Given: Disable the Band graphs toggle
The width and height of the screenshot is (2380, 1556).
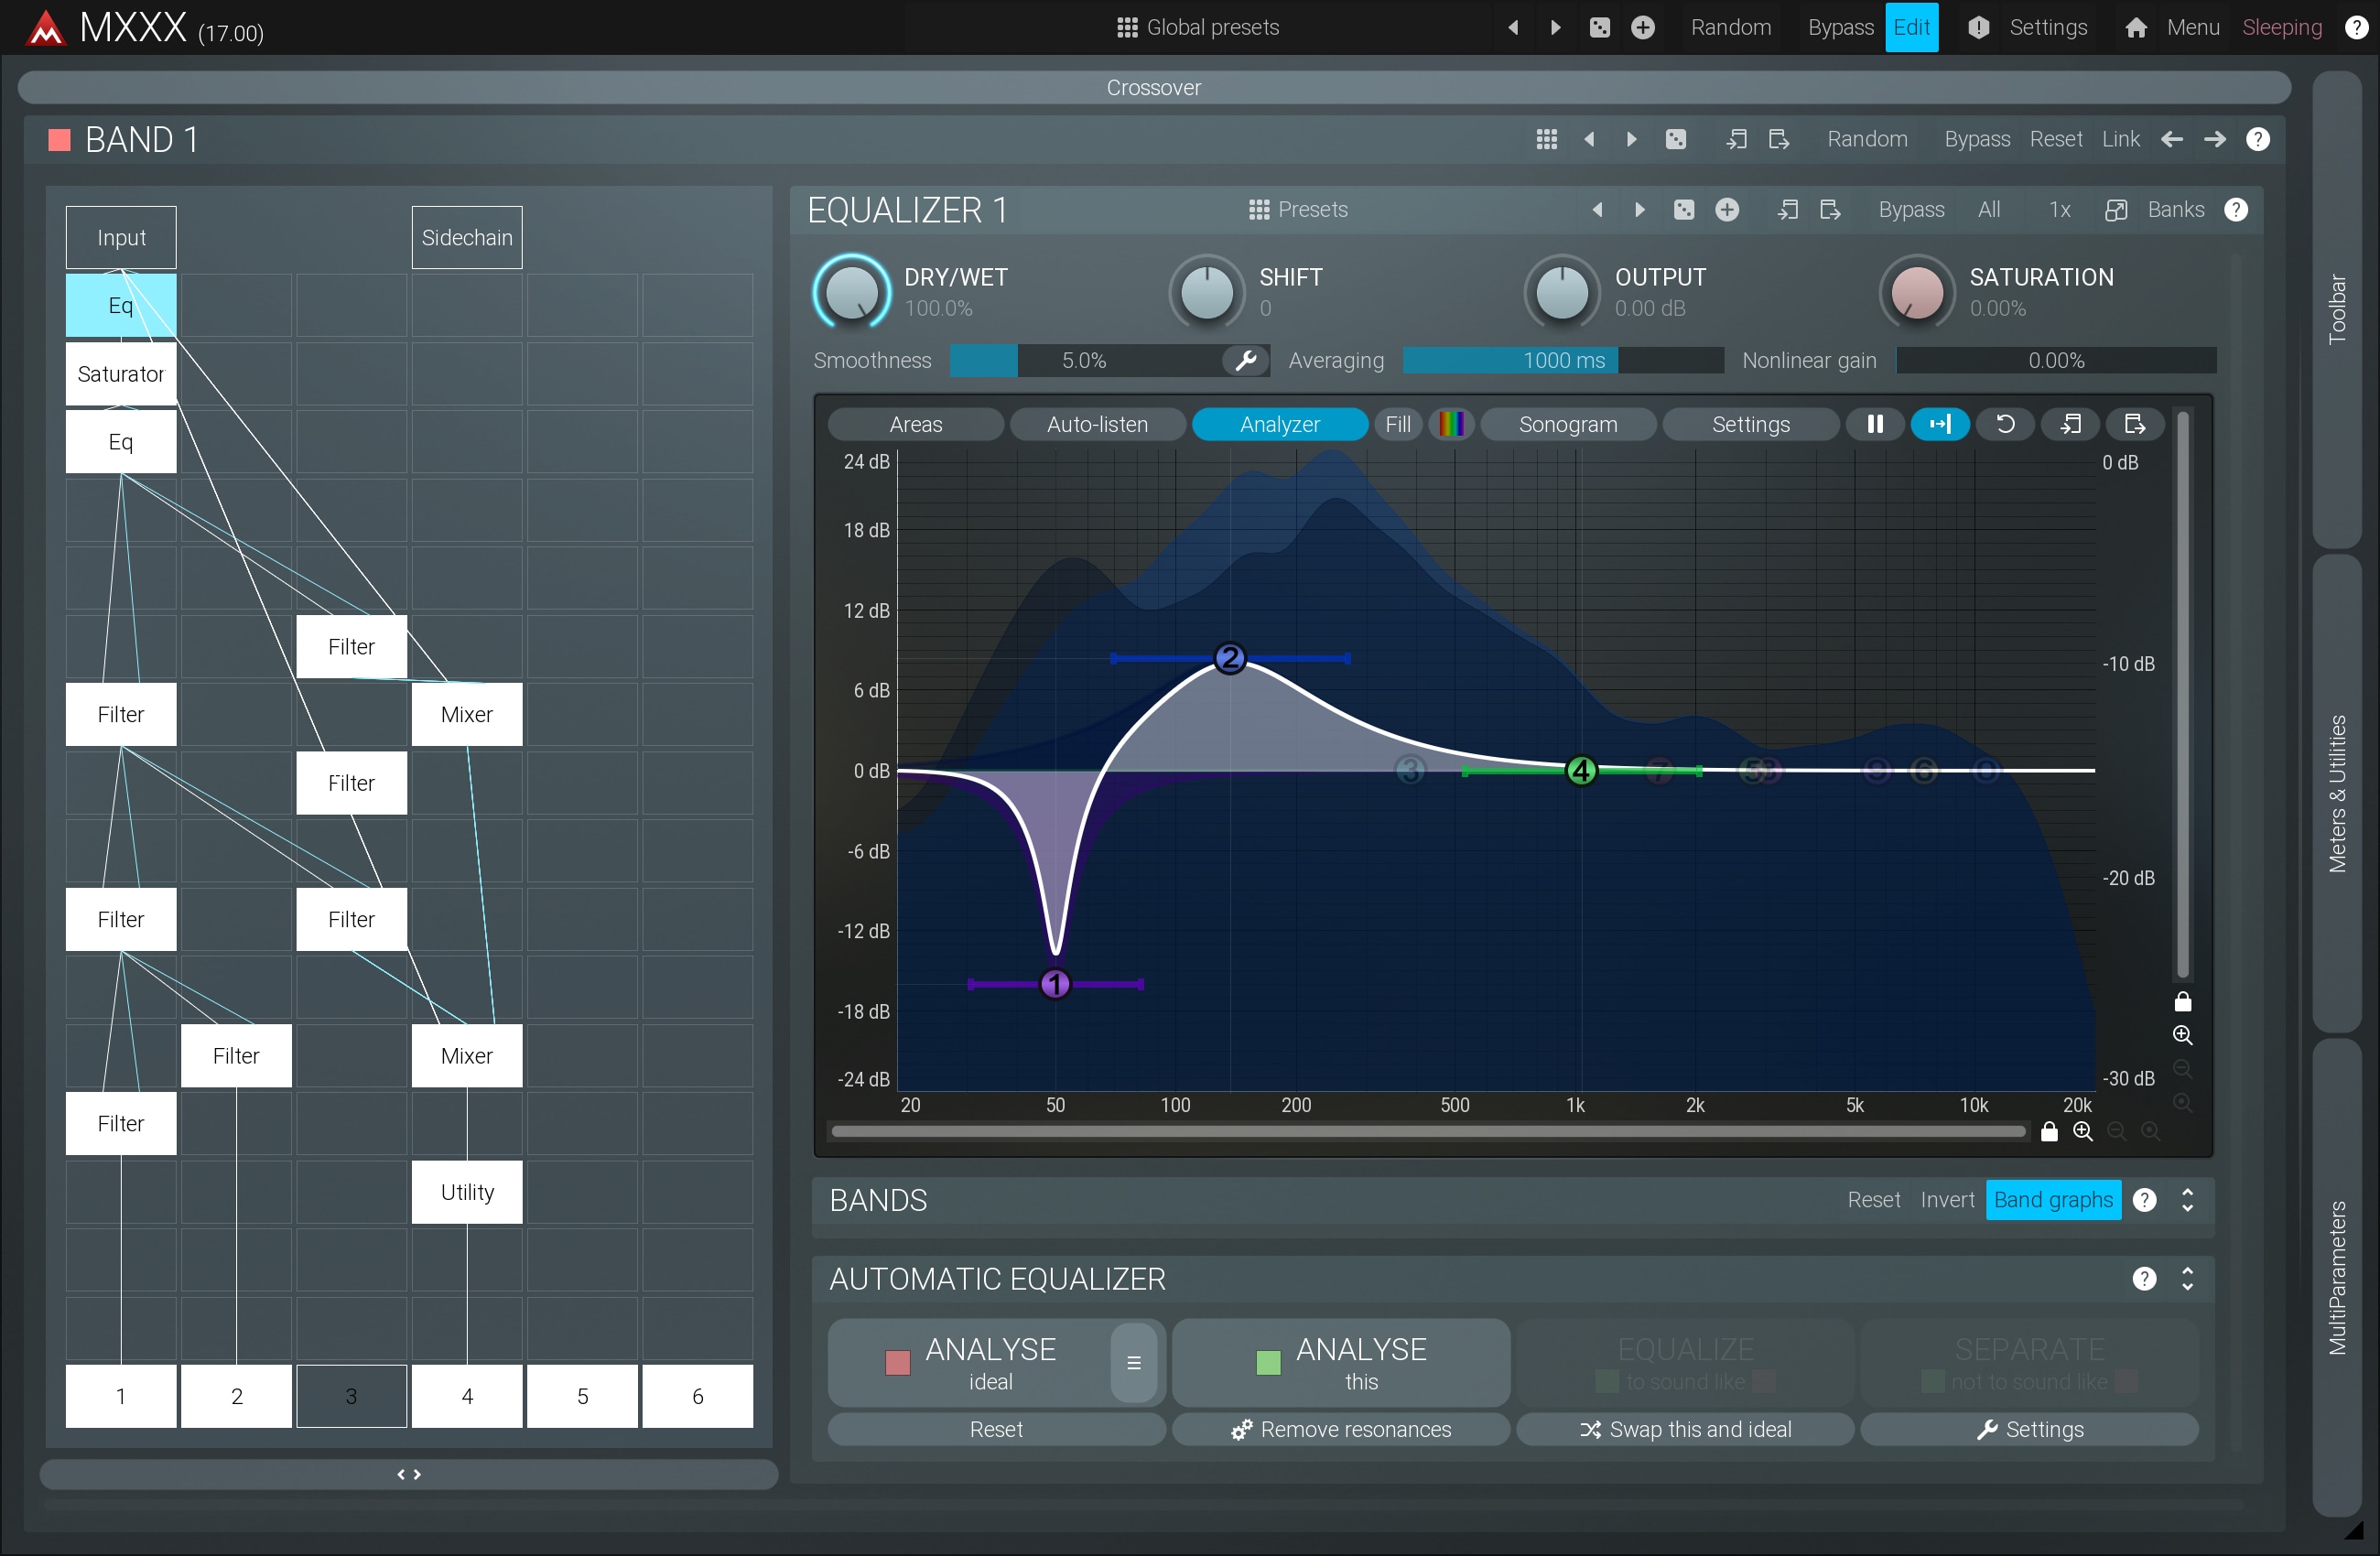Looking at the screenshot, I should pyautogui.click(x=2052, y=1200).
